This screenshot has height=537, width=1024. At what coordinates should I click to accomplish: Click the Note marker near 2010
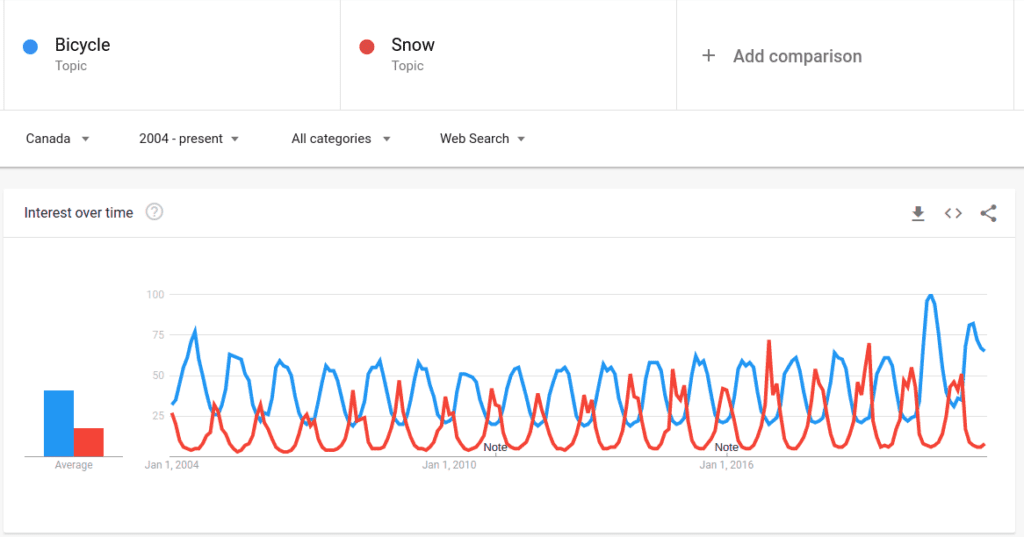[495, 447]
